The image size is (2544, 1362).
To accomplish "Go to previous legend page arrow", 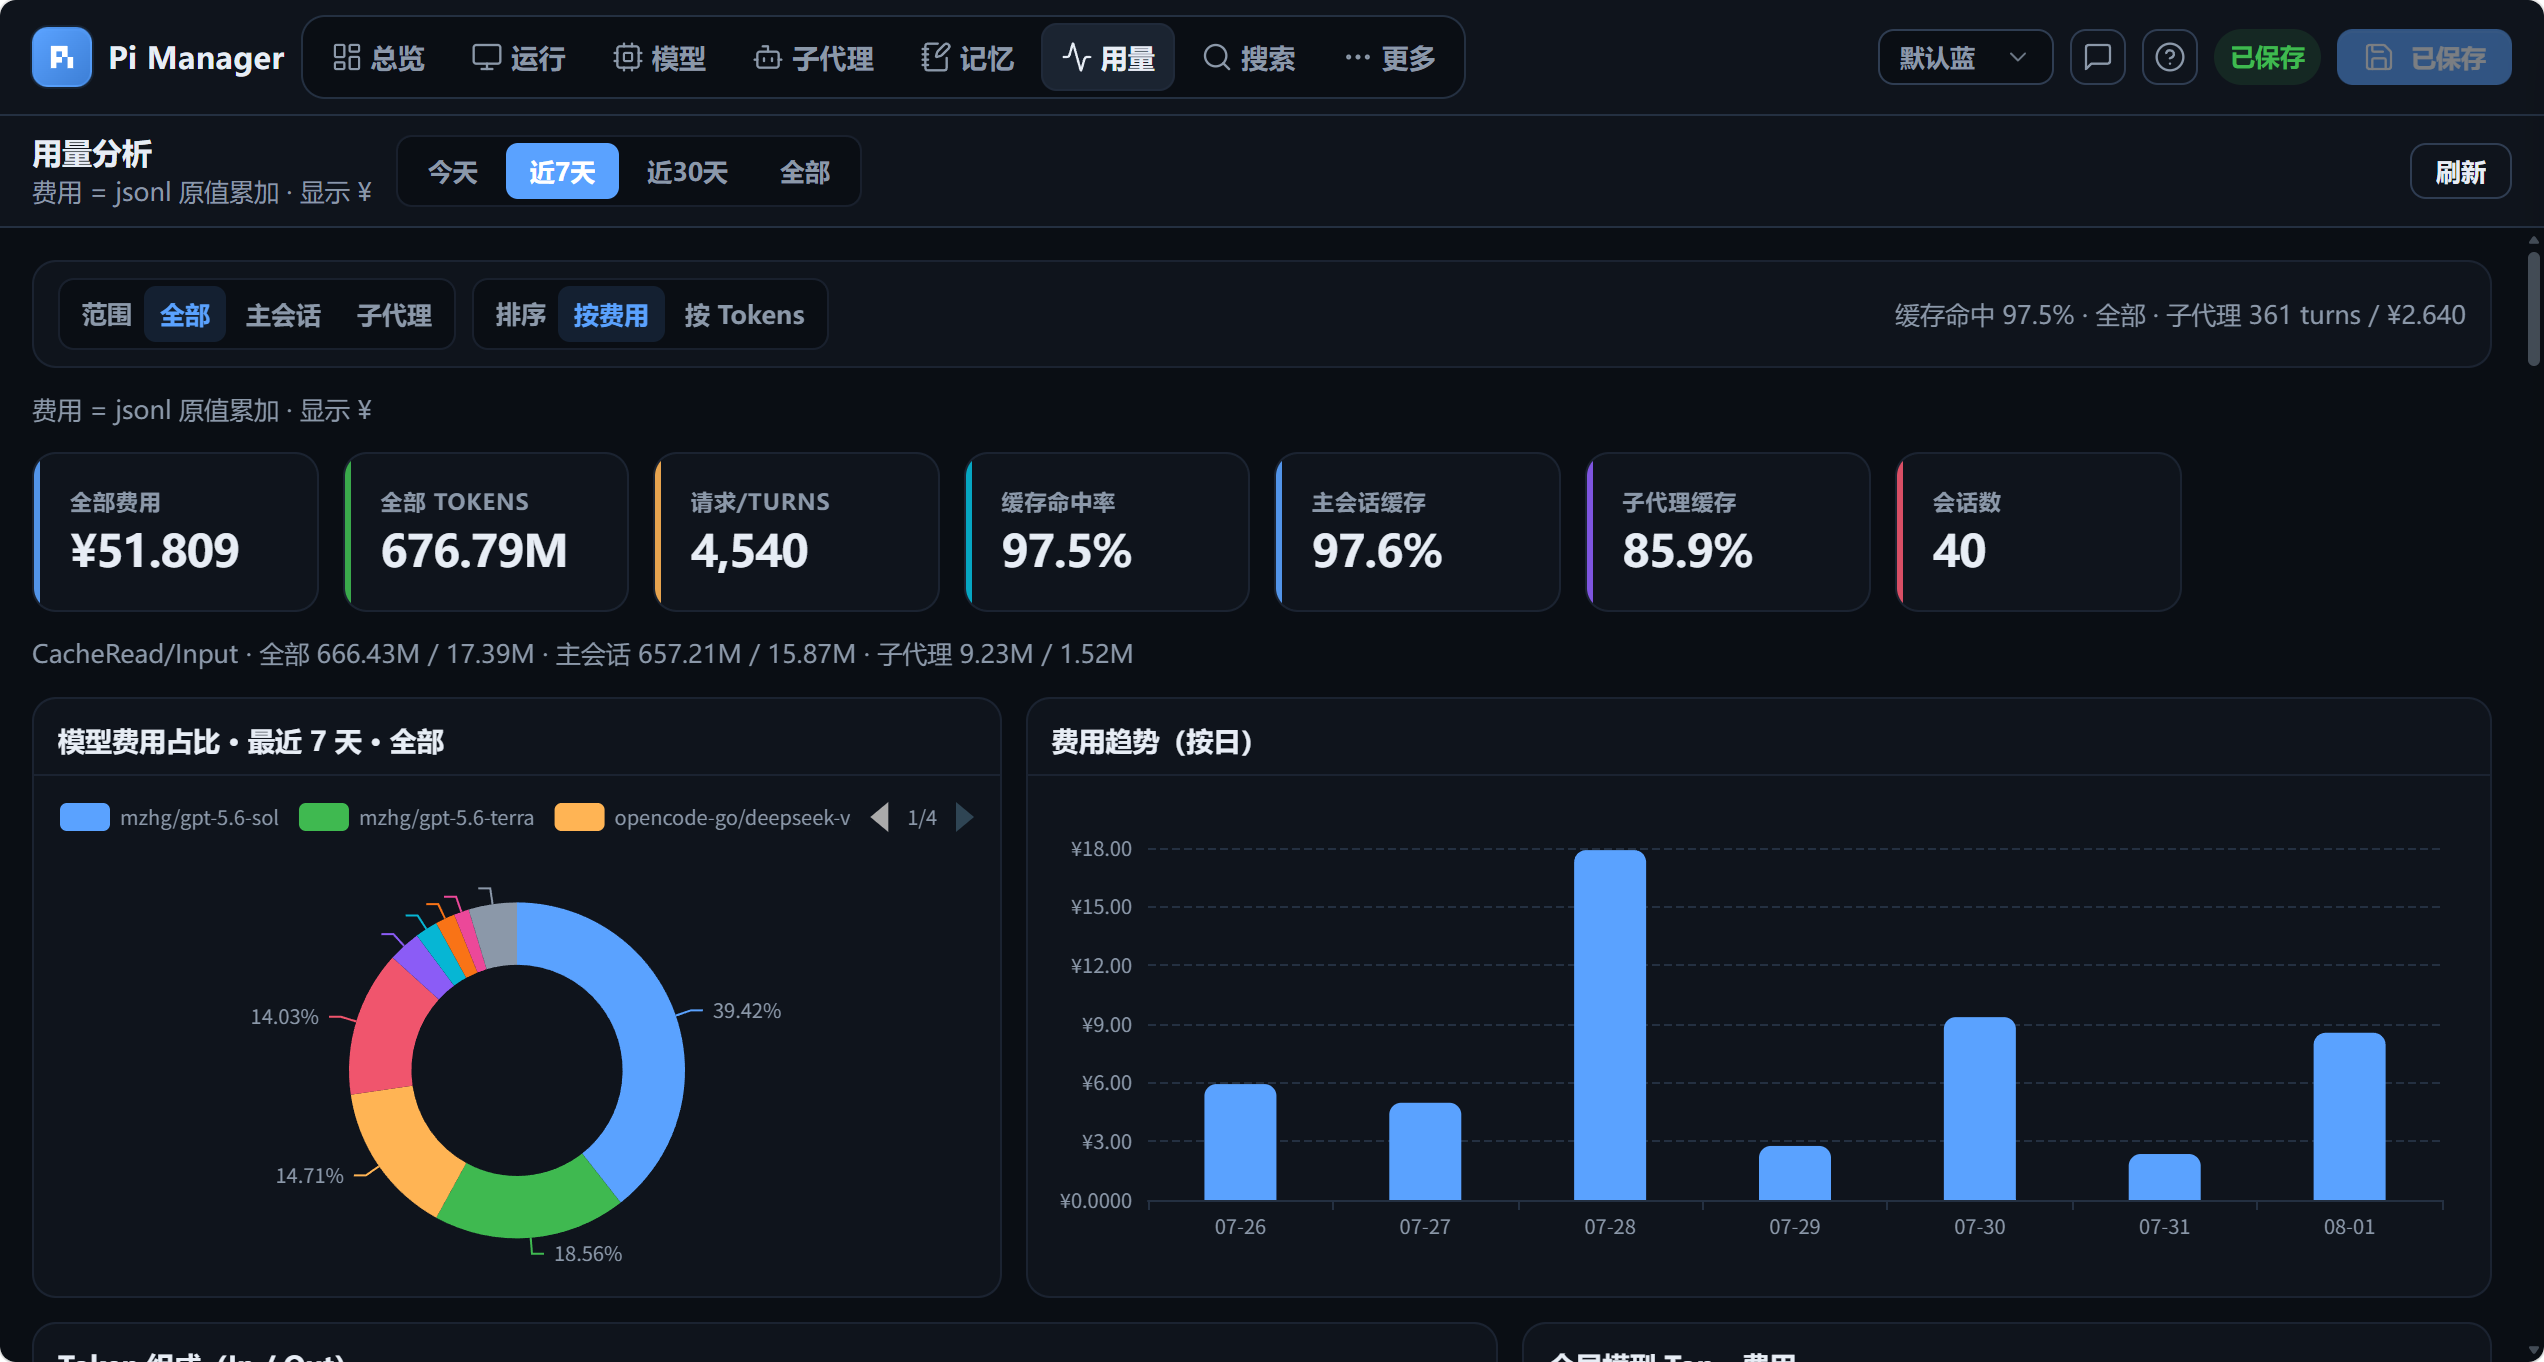I will (x=880, y=817).
